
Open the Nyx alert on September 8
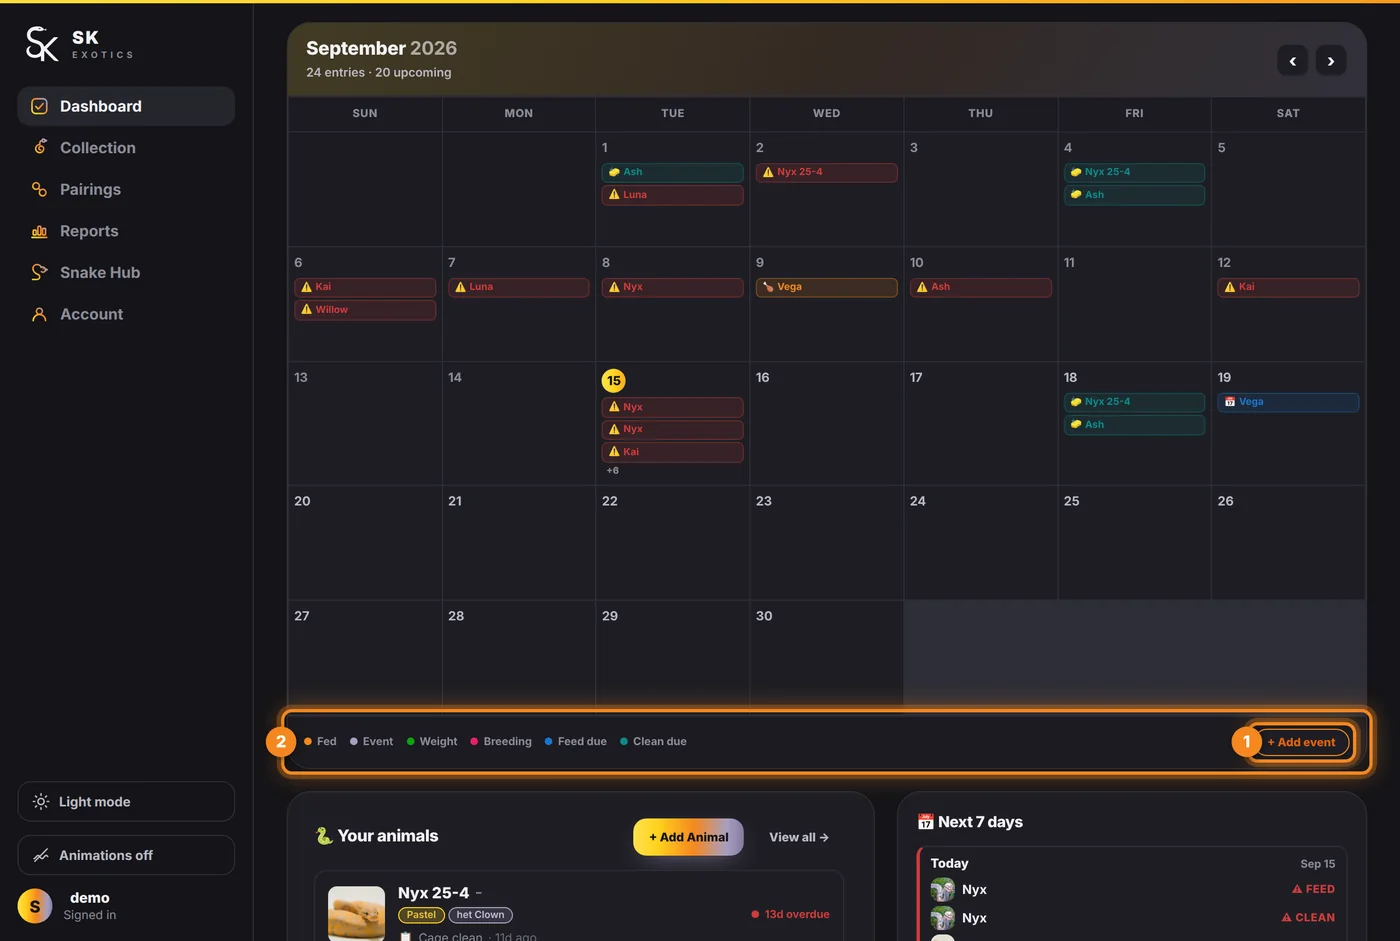pos(672,287)
